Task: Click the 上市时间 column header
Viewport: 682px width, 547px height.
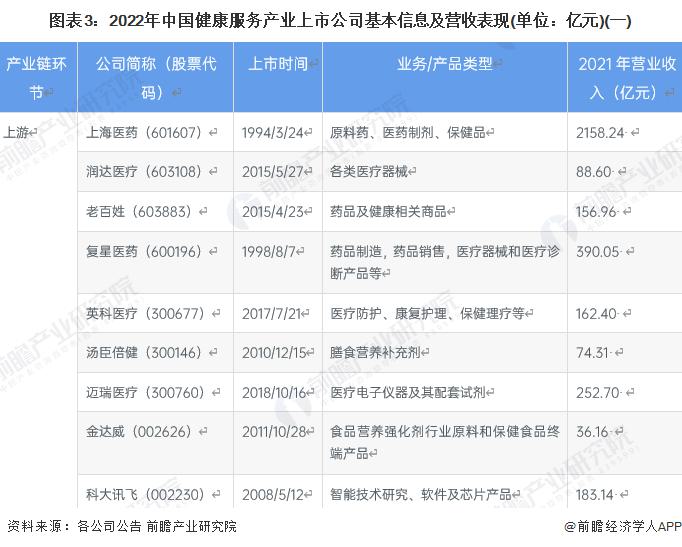Action: (x=278, y=65)
